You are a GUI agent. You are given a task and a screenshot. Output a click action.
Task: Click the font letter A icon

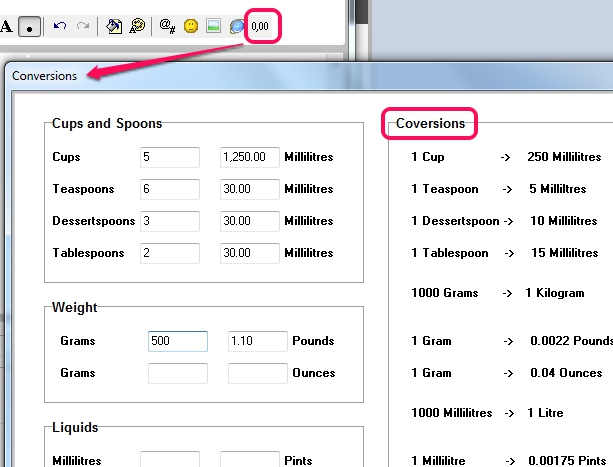pyautogui.click(x=6, y=26)
